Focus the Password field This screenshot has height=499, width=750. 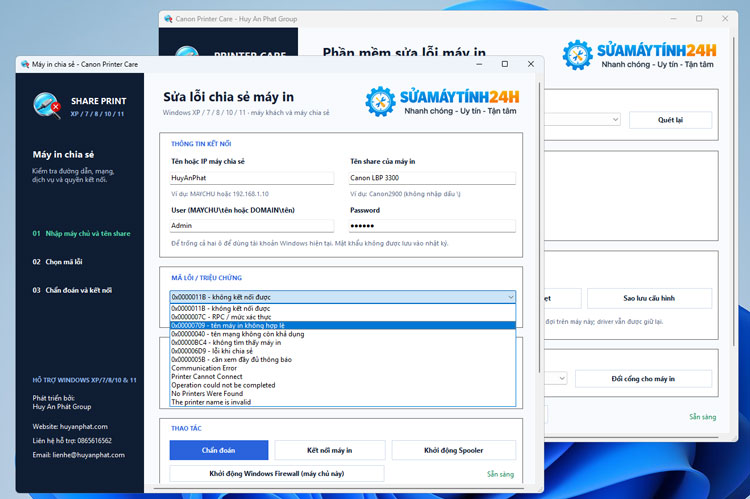(432, 226)
